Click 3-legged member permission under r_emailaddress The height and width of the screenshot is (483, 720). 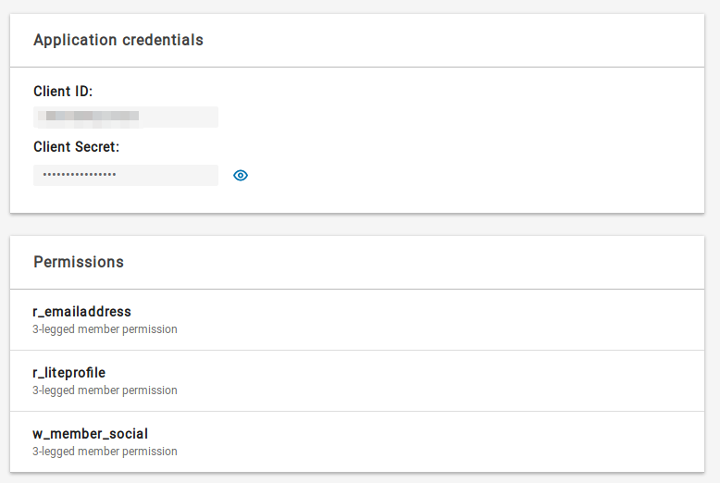(x=105, y=329)
